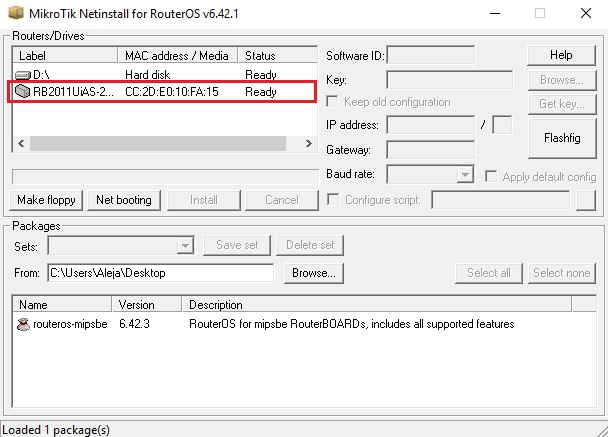Toggle Configure script checkbox
Screen dimensions: 608x437
333,200
